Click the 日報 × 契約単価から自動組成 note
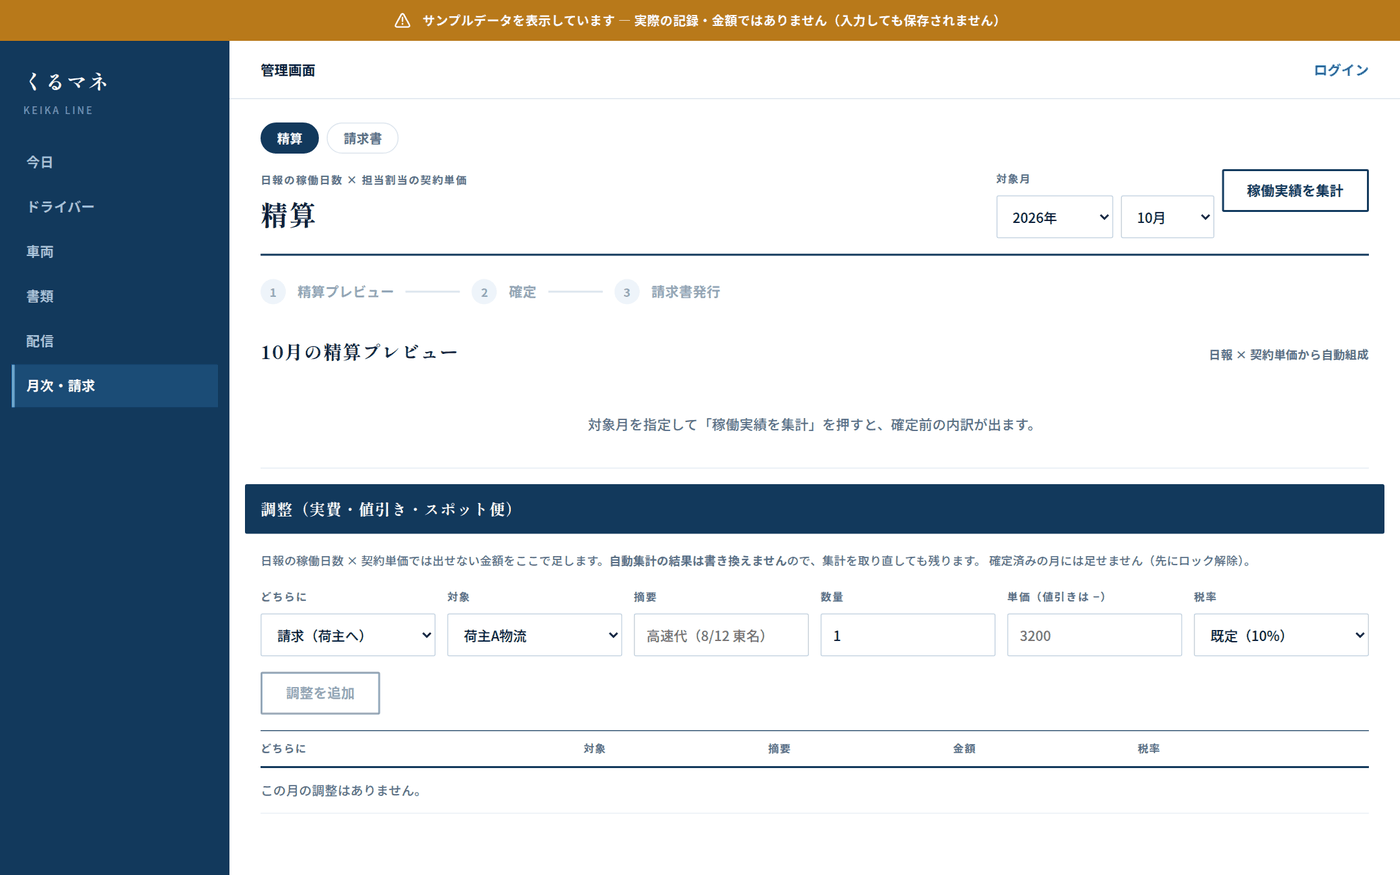Viewport: 1400px width, 875px height. 1288,355
